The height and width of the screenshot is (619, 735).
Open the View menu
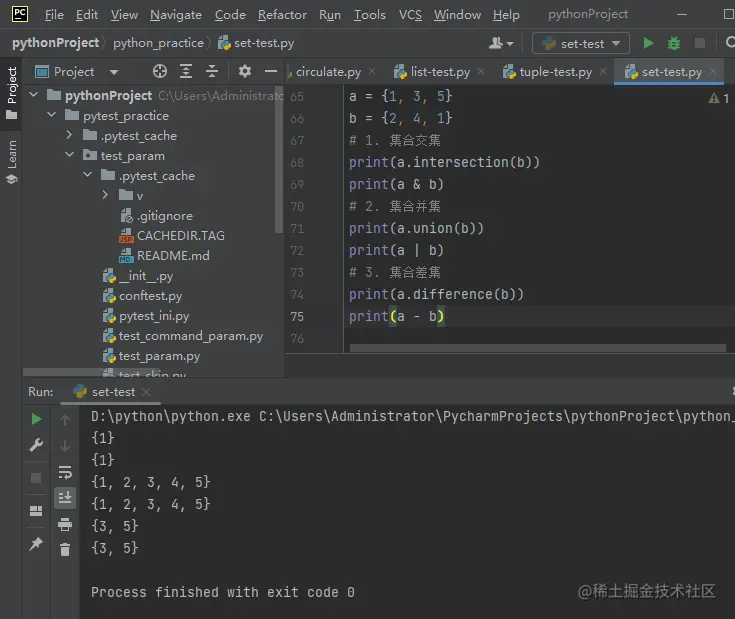[124, 15]
